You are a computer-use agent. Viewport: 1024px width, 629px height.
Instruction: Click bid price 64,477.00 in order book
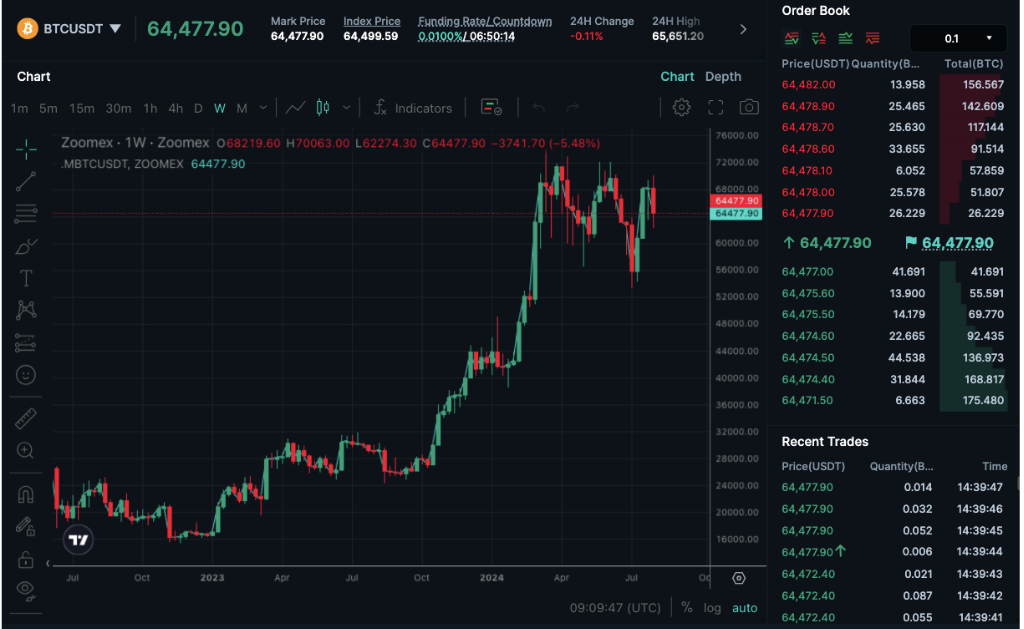pos(807,272)
